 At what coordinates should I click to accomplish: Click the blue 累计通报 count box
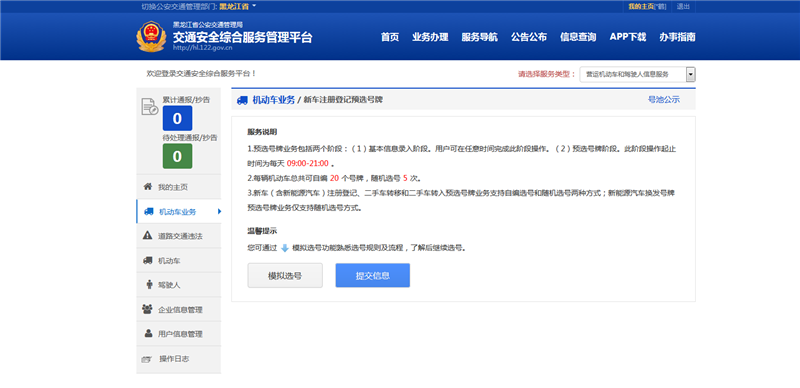[177, 118]
